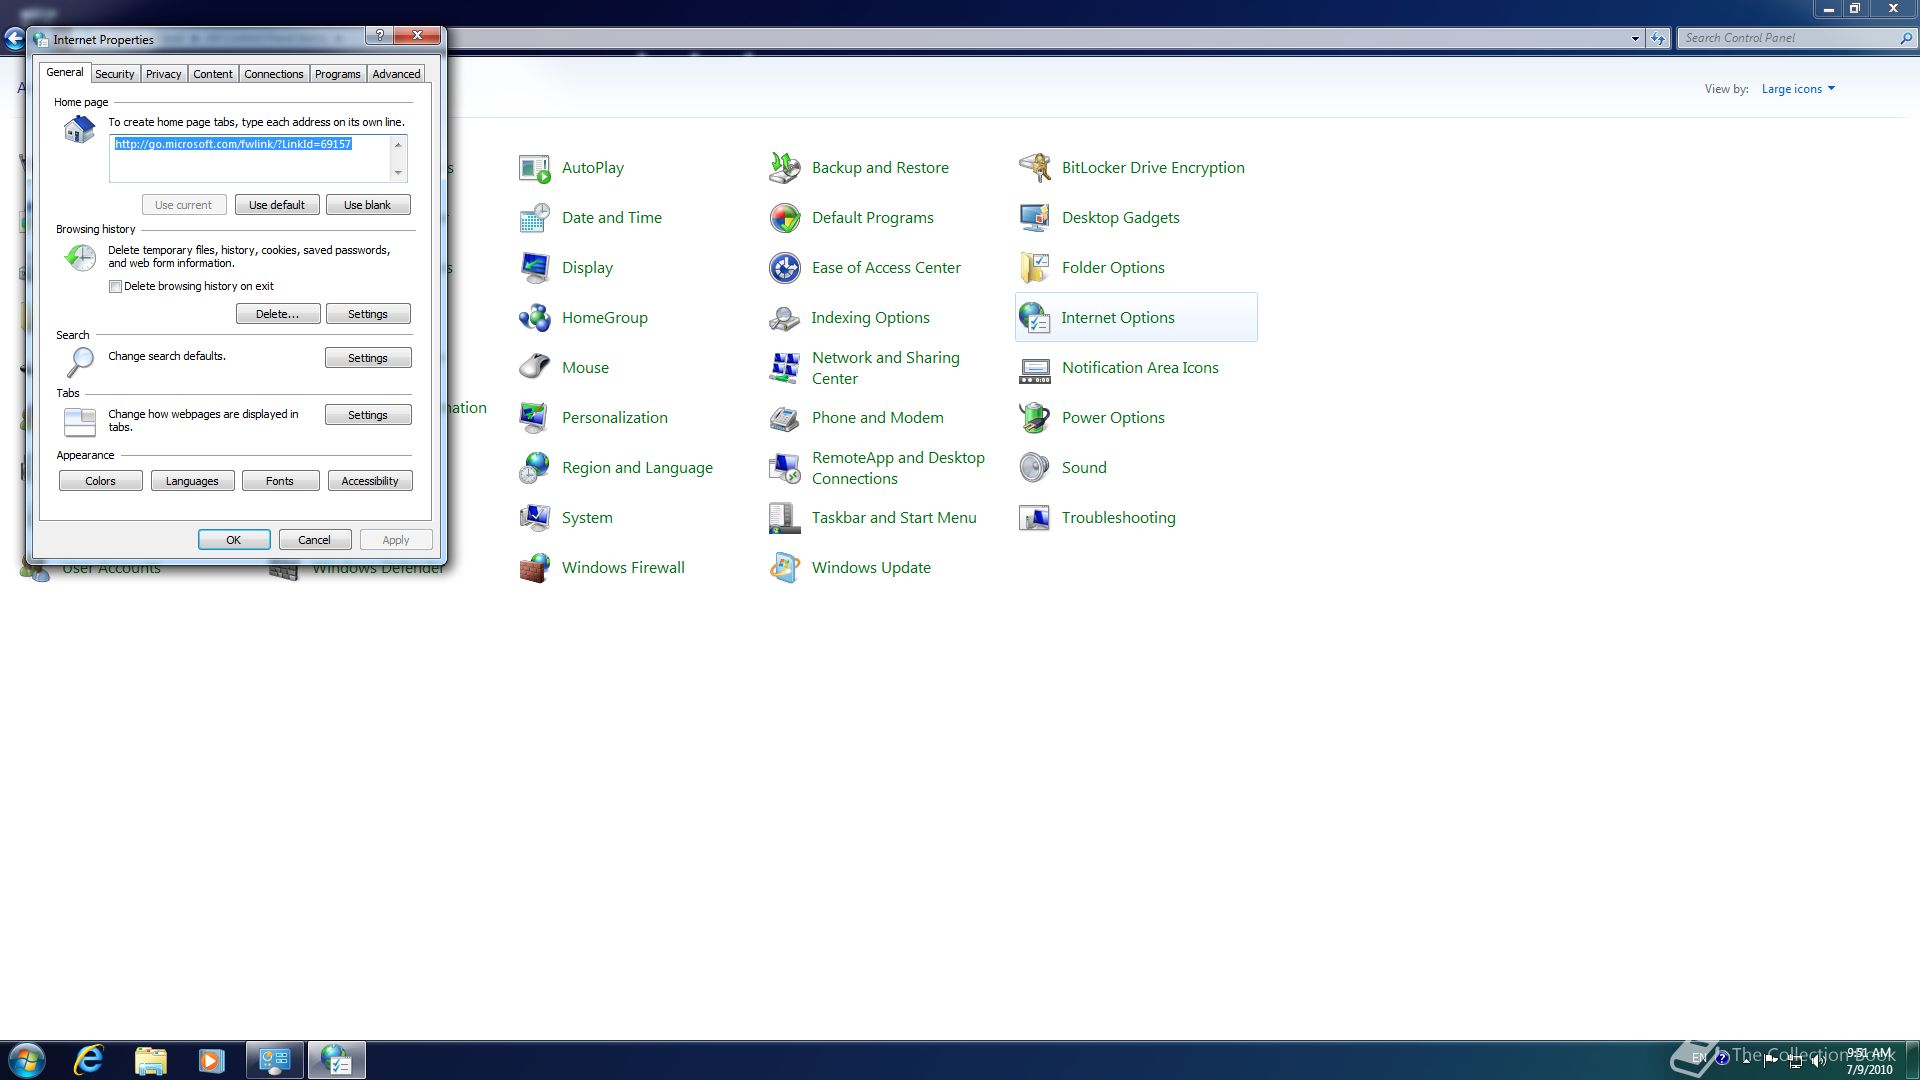
Task: Open the Personalization icon
Action: (x=535, y=418)
